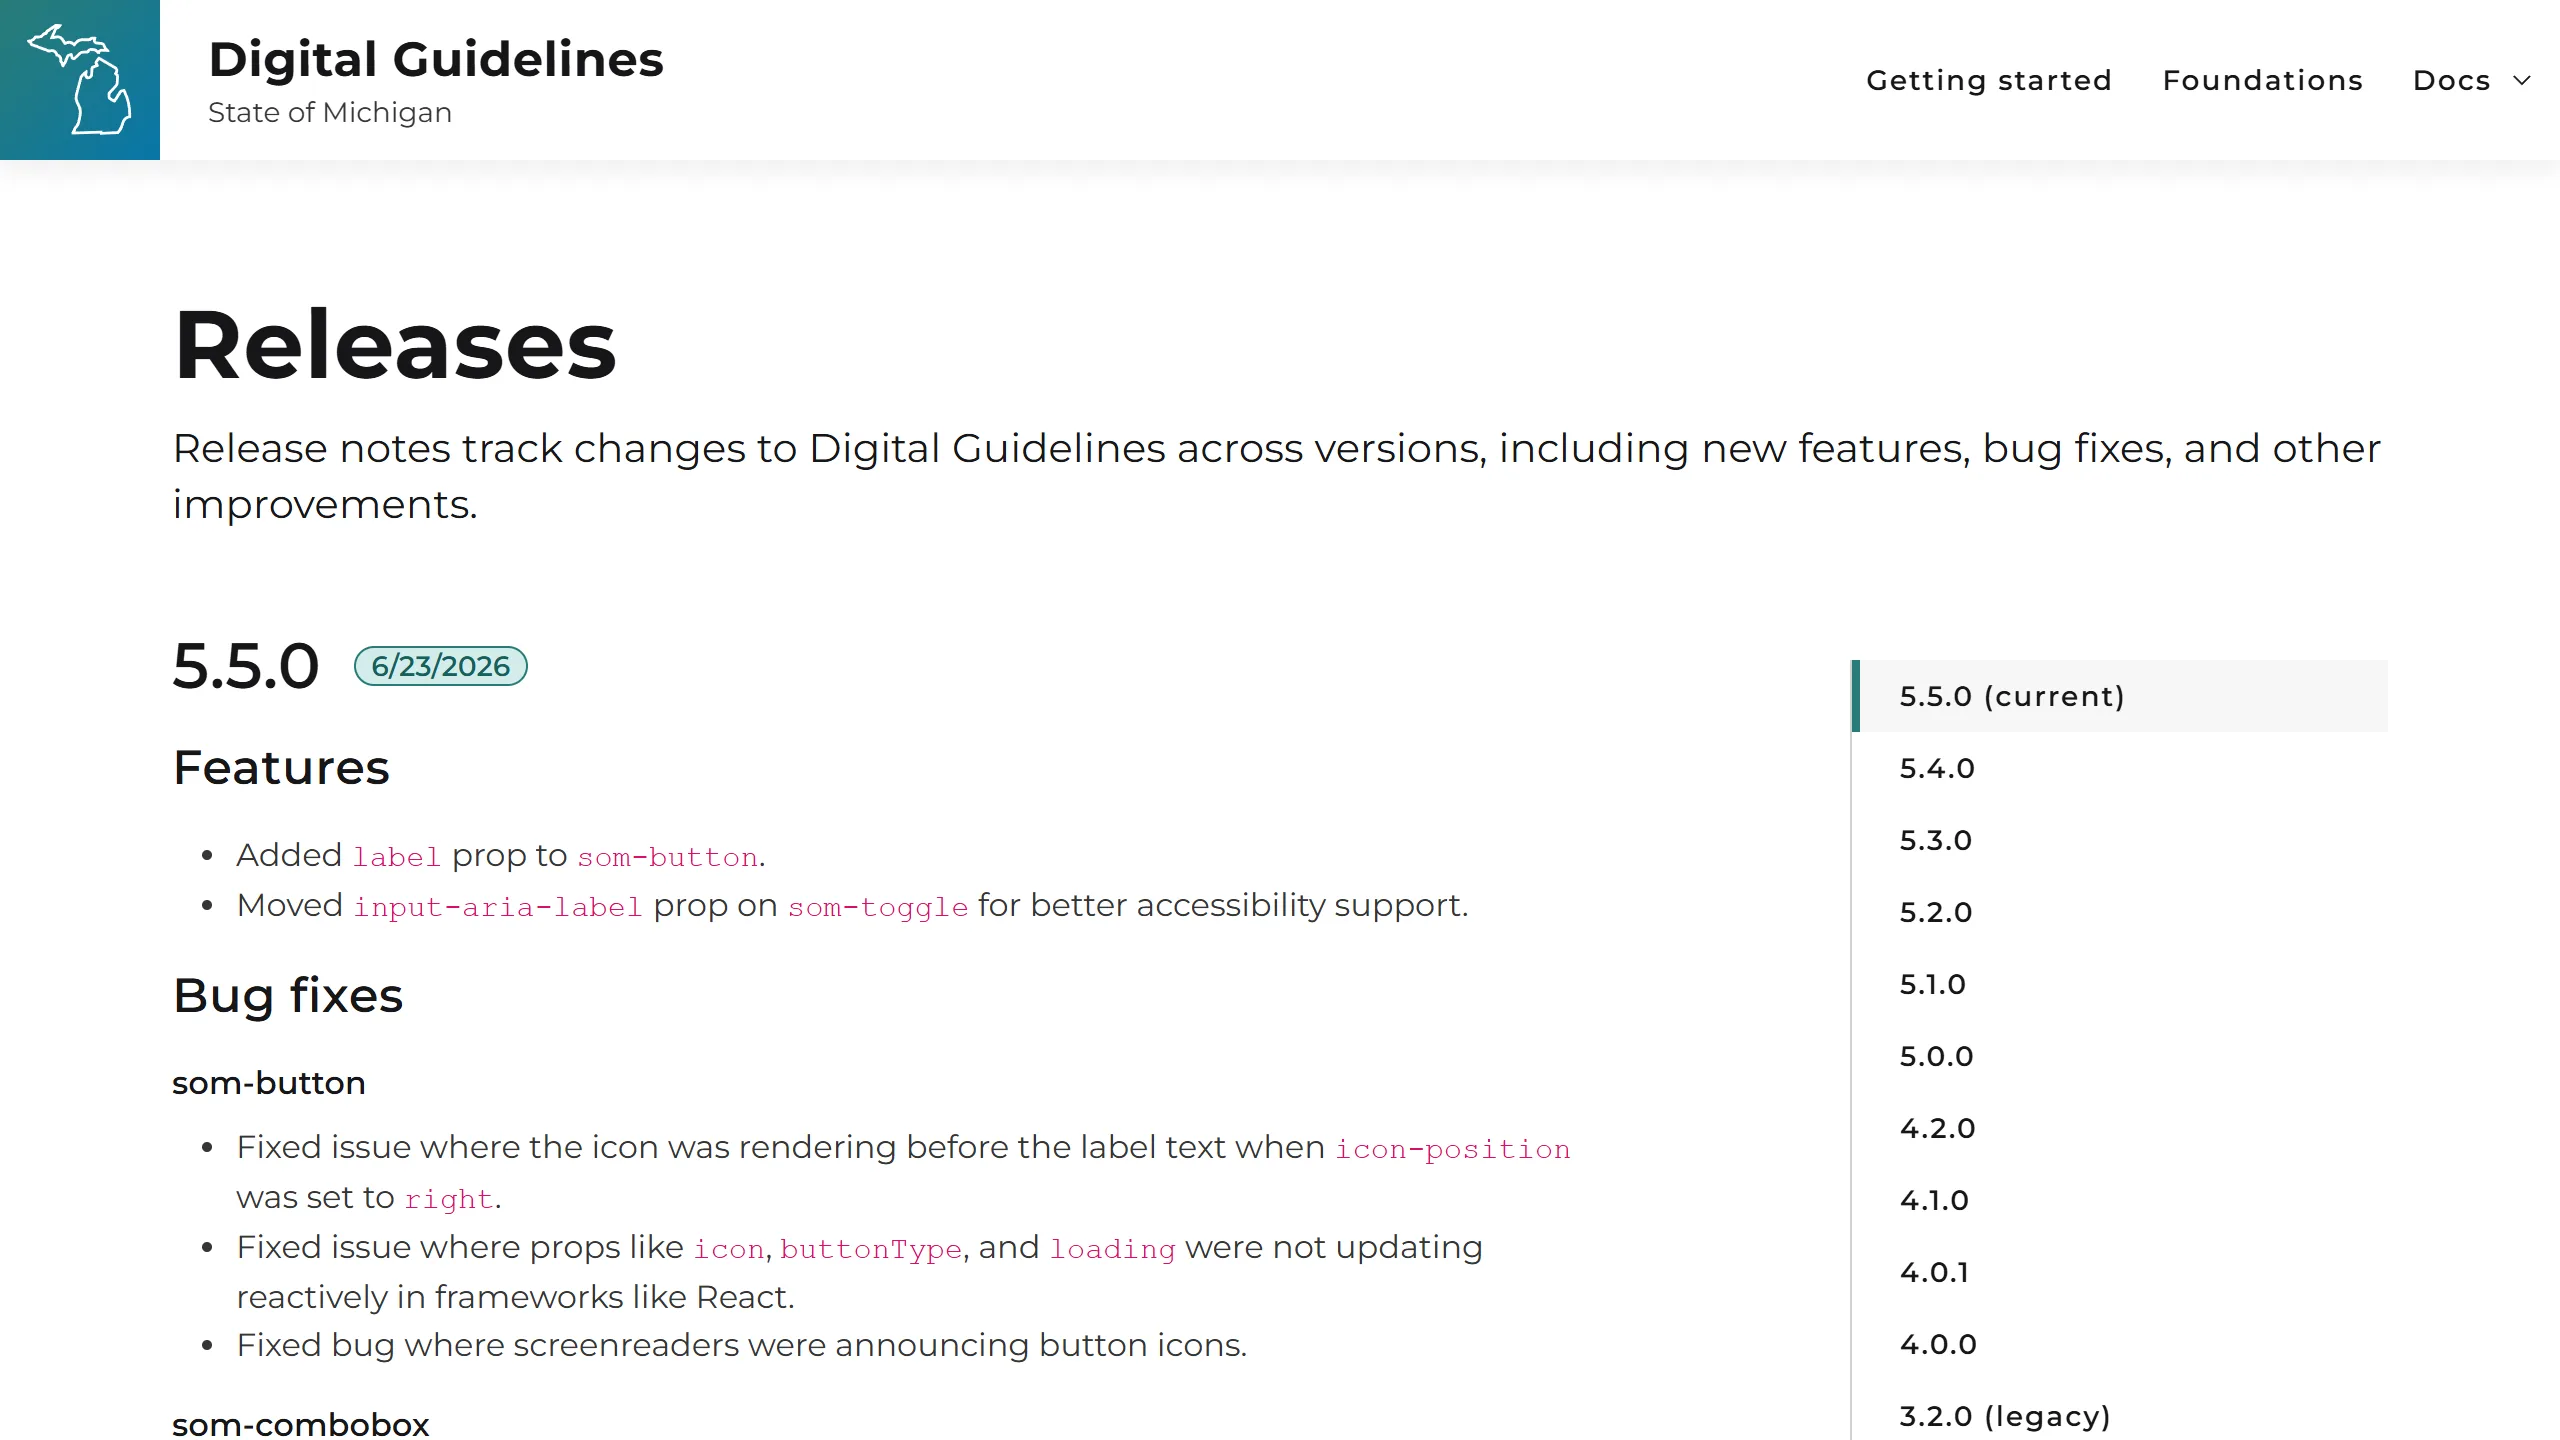The height and width of the screenshot is (1440, 2560).
Task: Click the som-button subsection heading
Action: 269,1083
